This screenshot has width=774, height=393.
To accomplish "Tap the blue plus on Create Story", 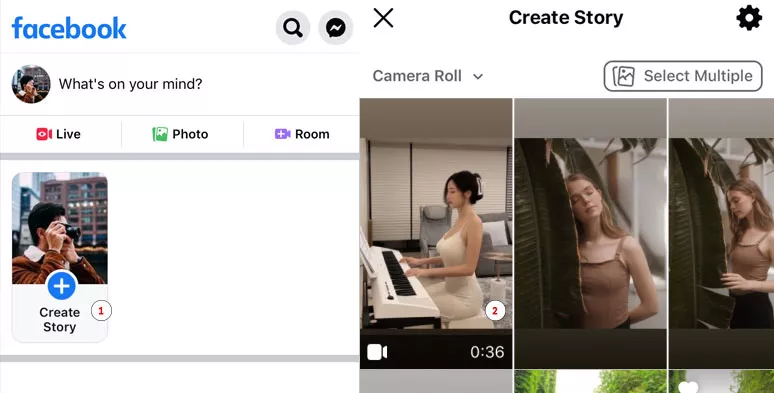I will [x=62, y=286].
